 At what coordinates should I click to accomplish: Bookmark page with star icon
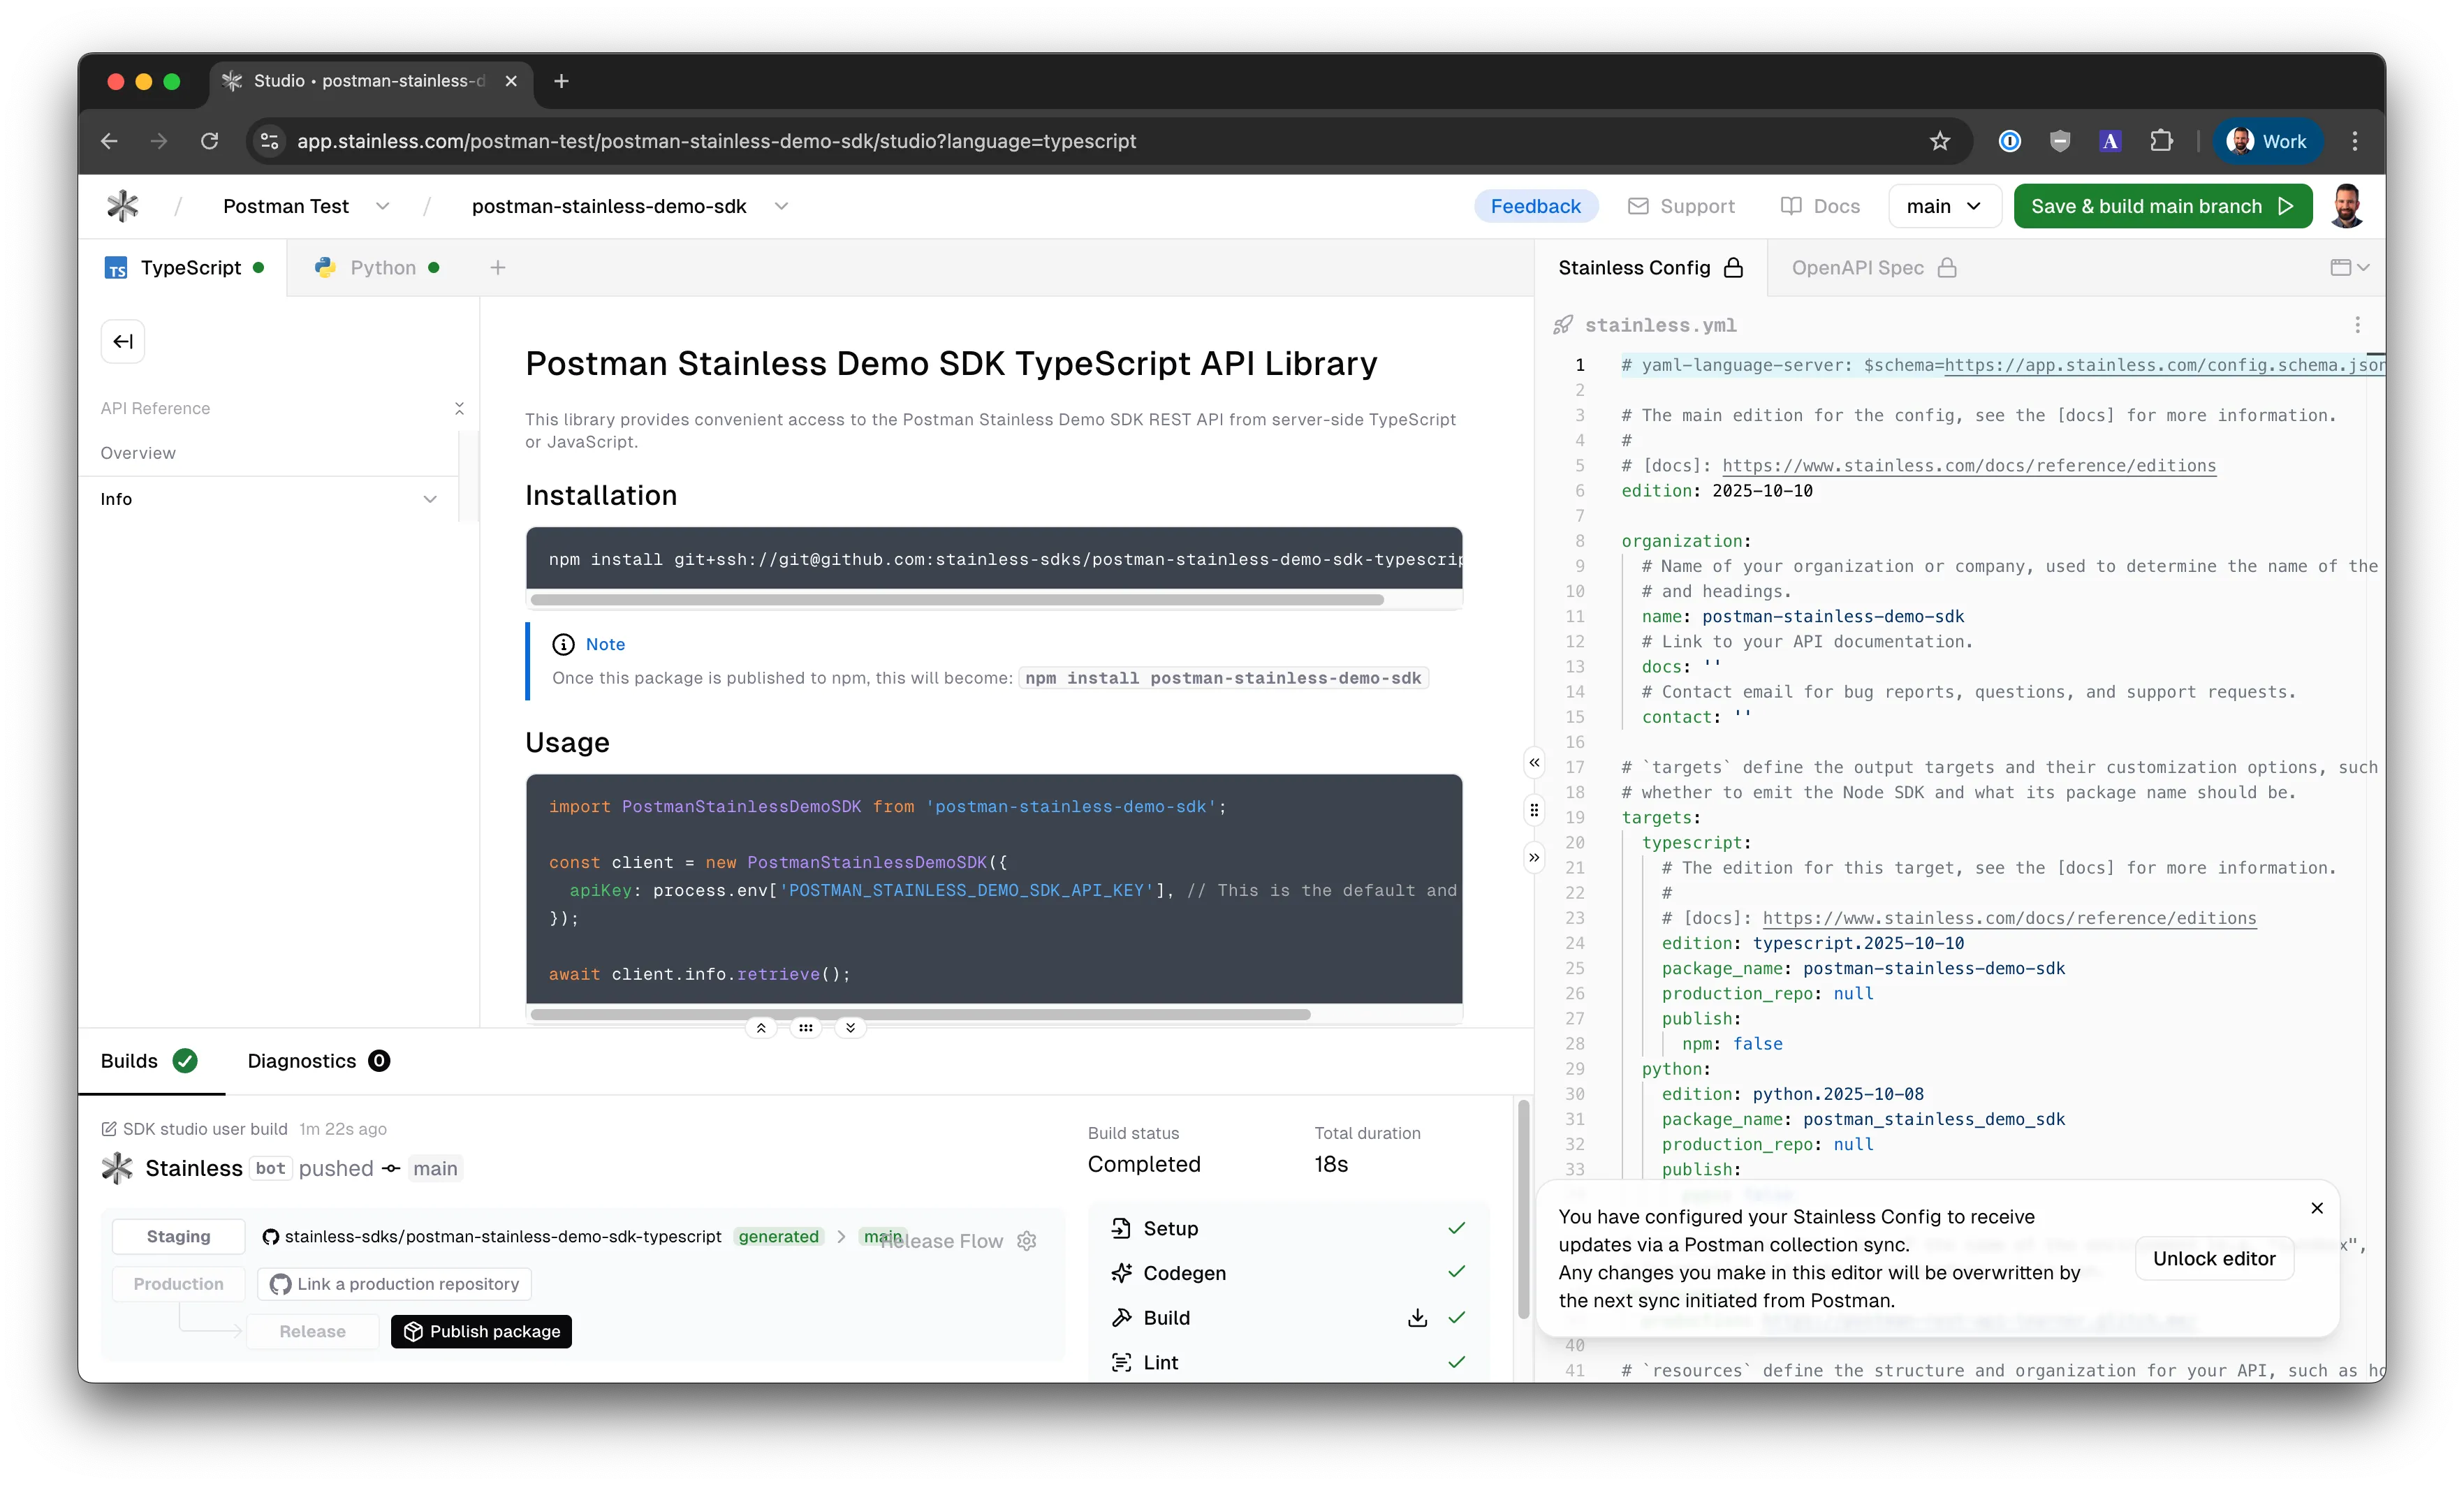point(1940,141)
